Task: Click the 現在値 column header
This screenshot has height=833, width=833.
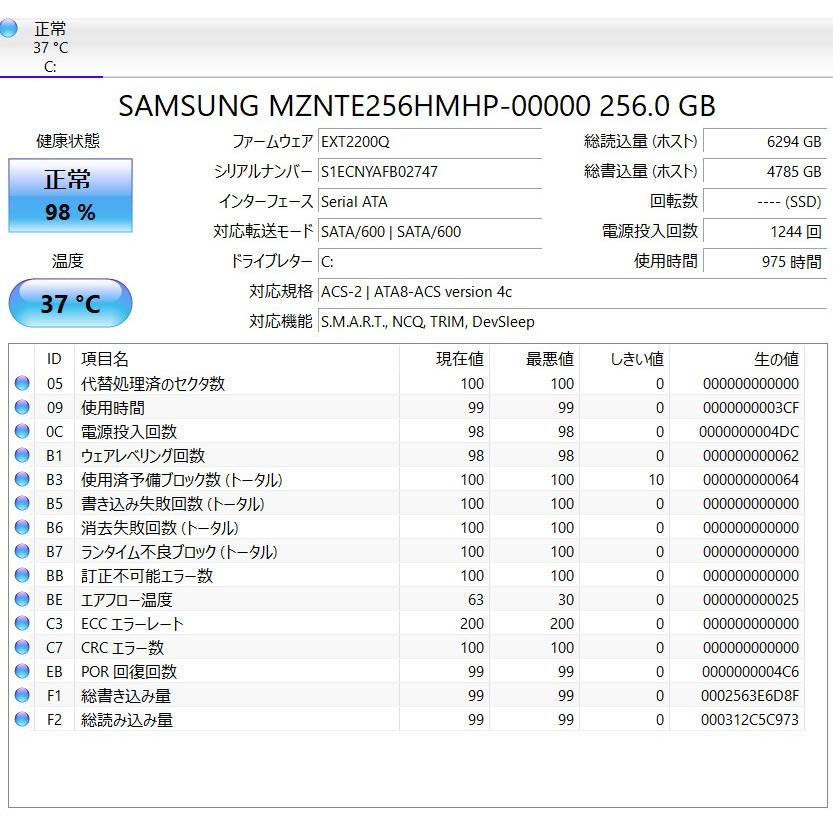Action: 445,359
